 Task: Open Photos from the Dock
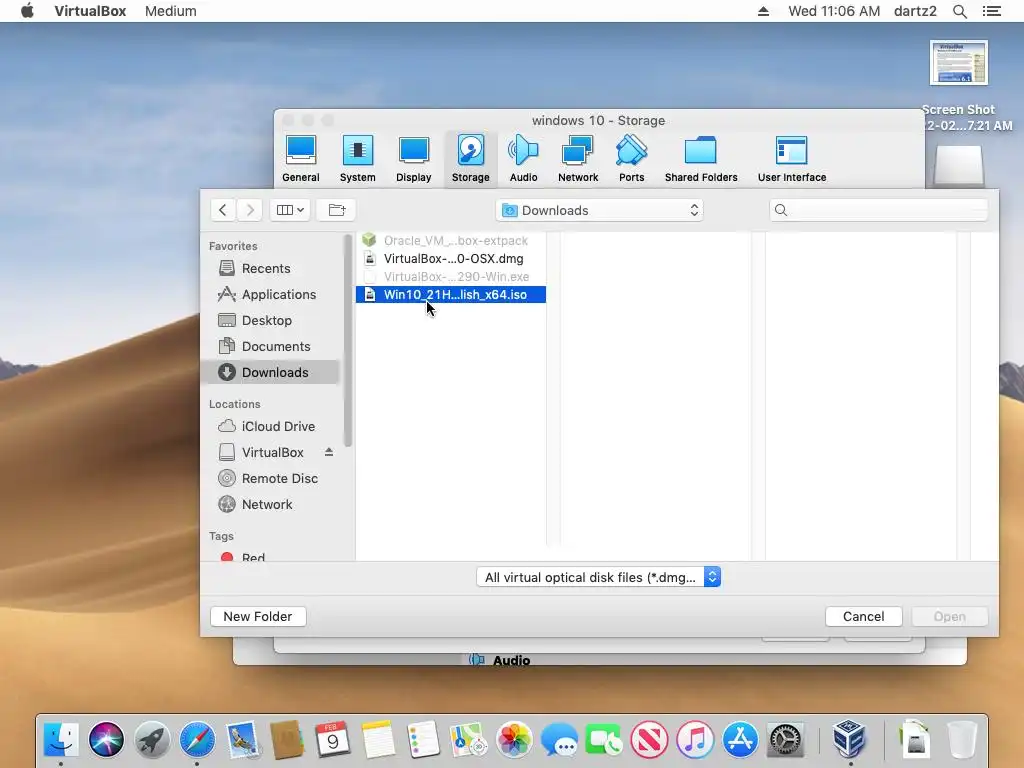coord(514,740)
